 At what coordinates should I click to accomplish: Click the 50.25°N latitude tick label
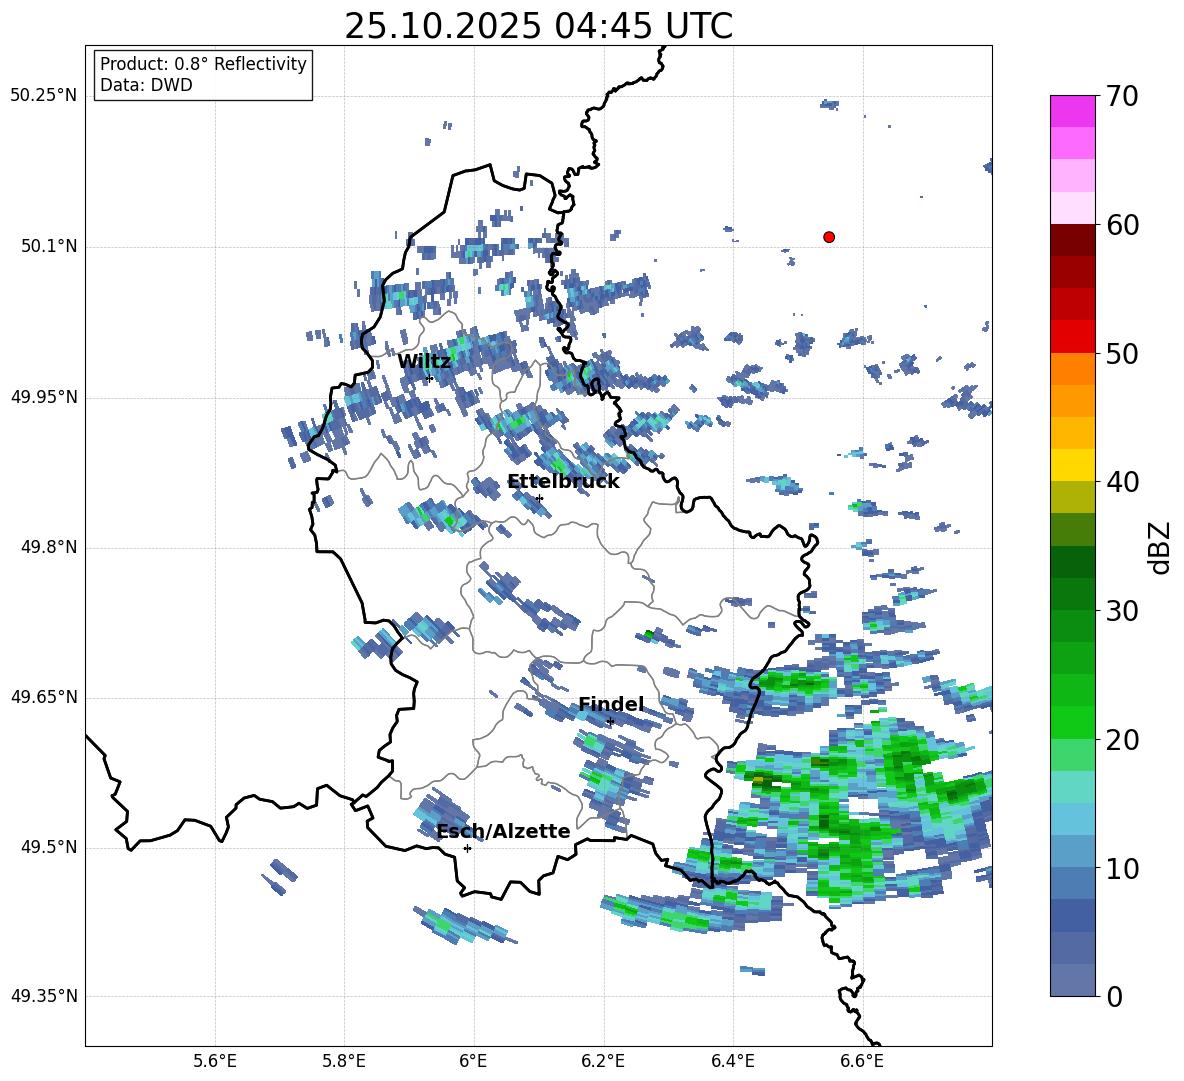click(44, 96)
